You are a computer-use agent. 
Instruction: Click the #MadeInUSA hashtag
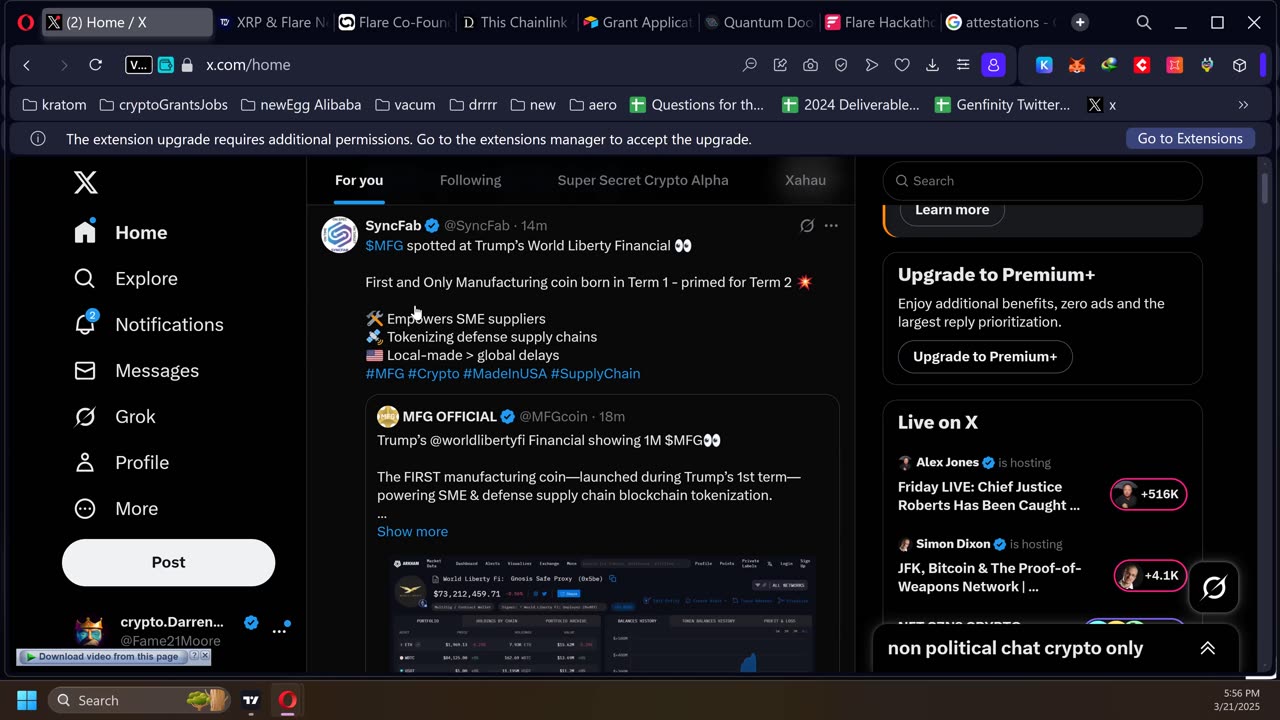coord(505,373)
